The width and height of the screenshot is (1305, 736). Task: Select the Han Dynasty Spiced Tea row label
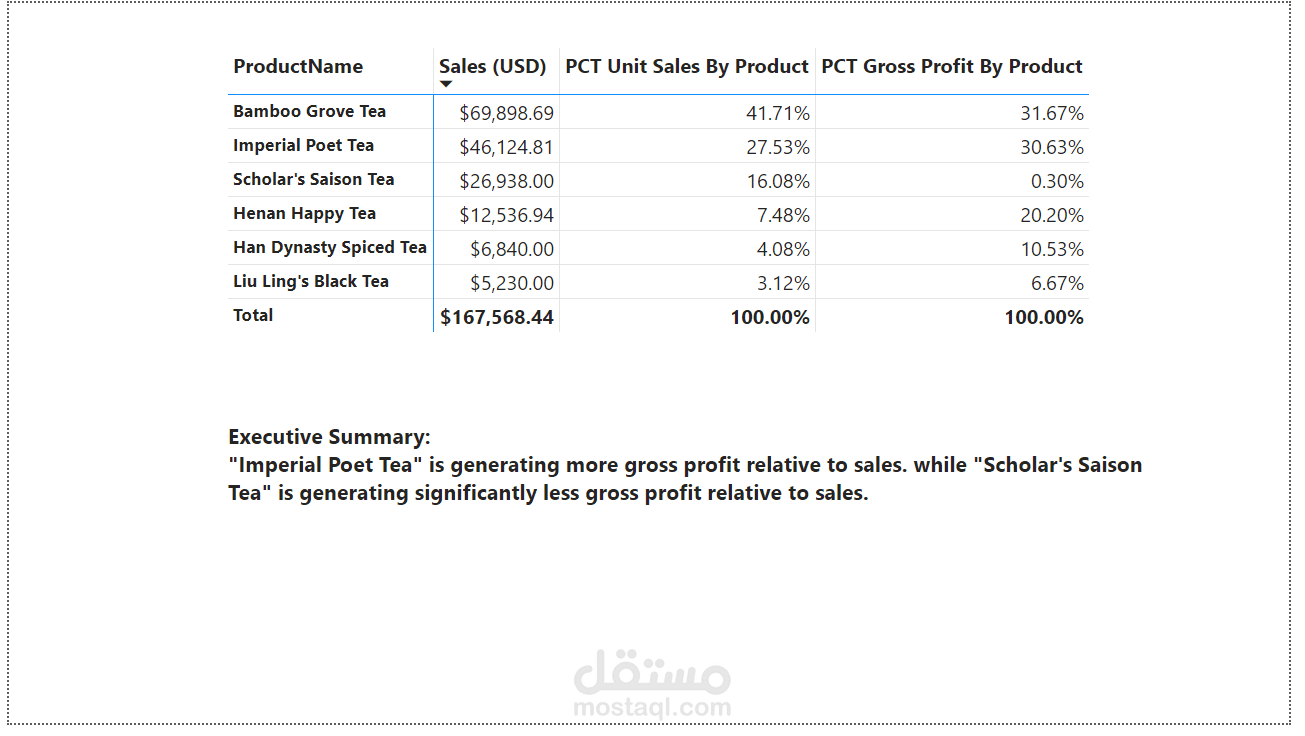[x=330, y=248]
